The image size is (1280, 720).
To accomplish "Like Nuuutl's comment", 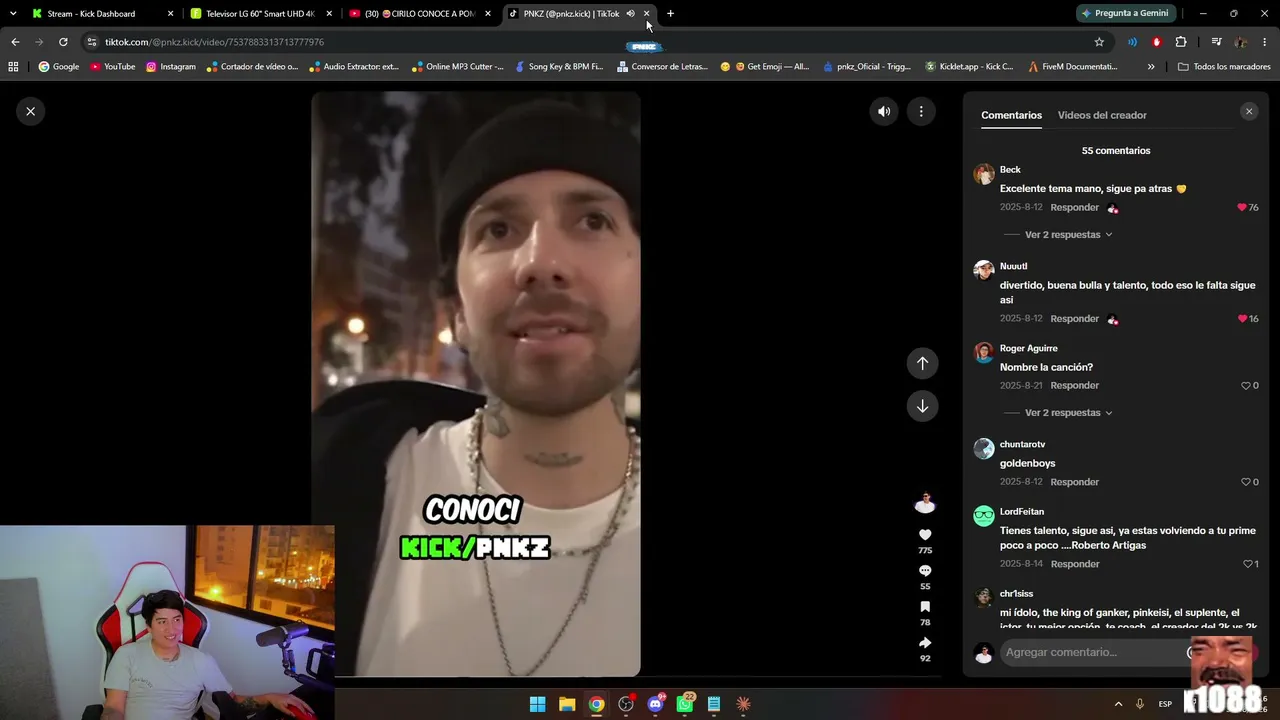I will [1242, 319].
